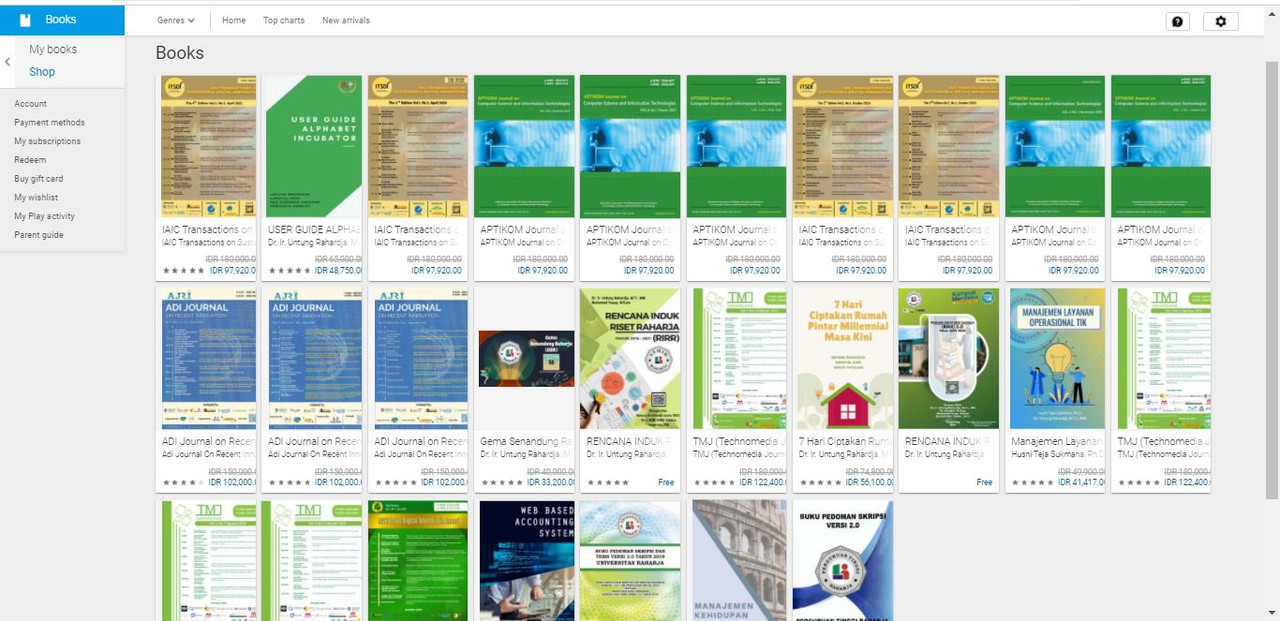Screen dimensions: 1280x621
Task: Open the User Guide Alphabet Incubator cover
Action: point(312,146)
